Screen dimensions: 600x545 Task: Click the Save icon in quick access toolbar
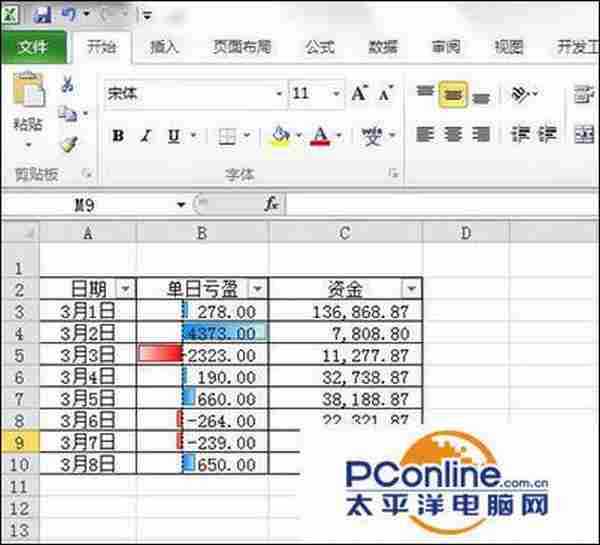coord(42,15)
